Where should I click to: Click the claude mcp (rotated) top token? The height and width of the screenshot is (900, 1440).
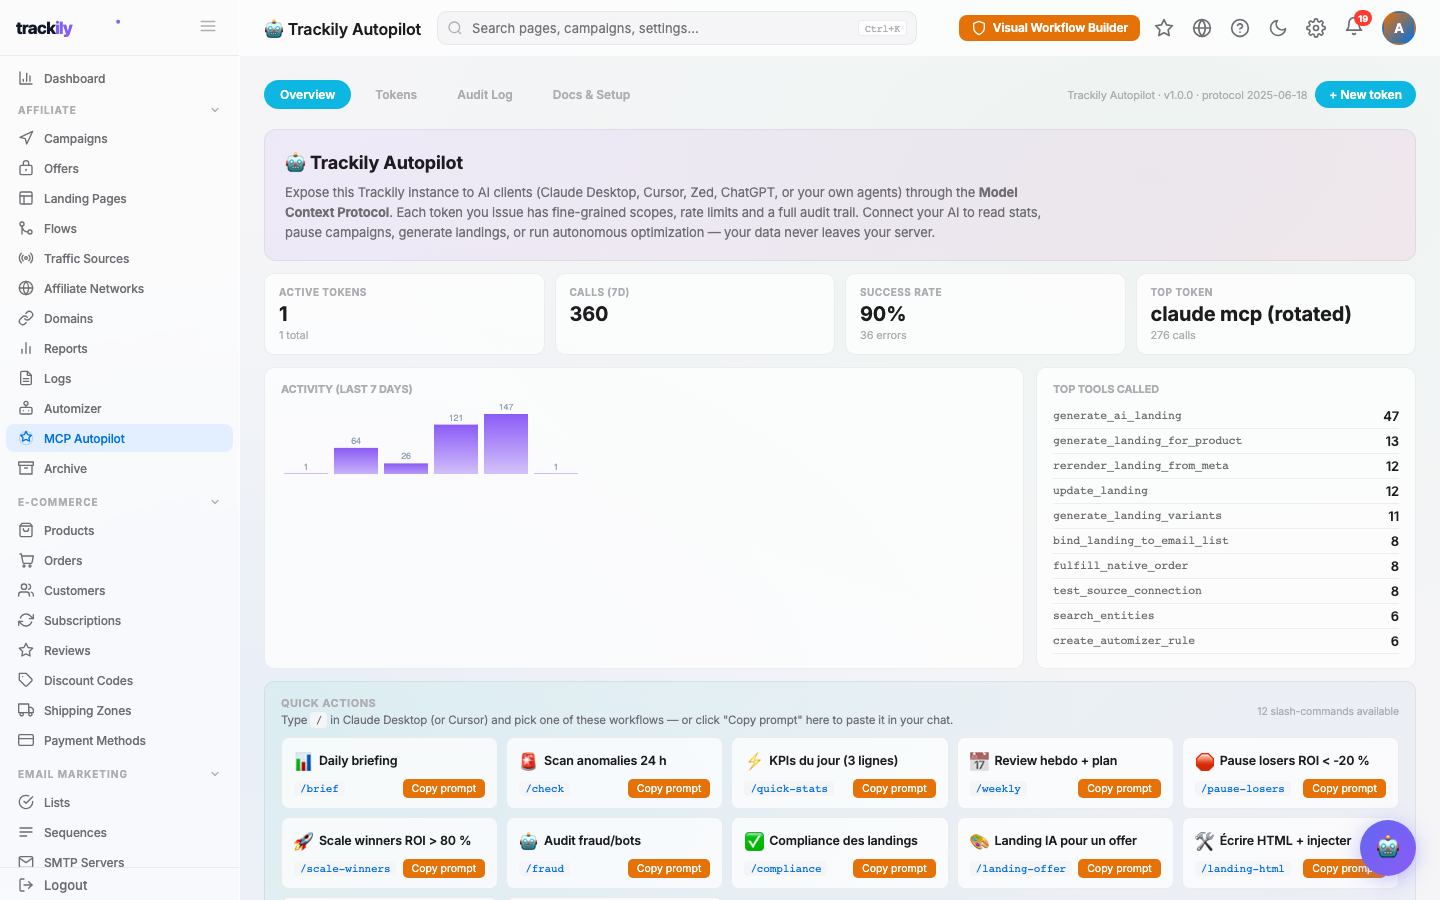pos(1251,314)
